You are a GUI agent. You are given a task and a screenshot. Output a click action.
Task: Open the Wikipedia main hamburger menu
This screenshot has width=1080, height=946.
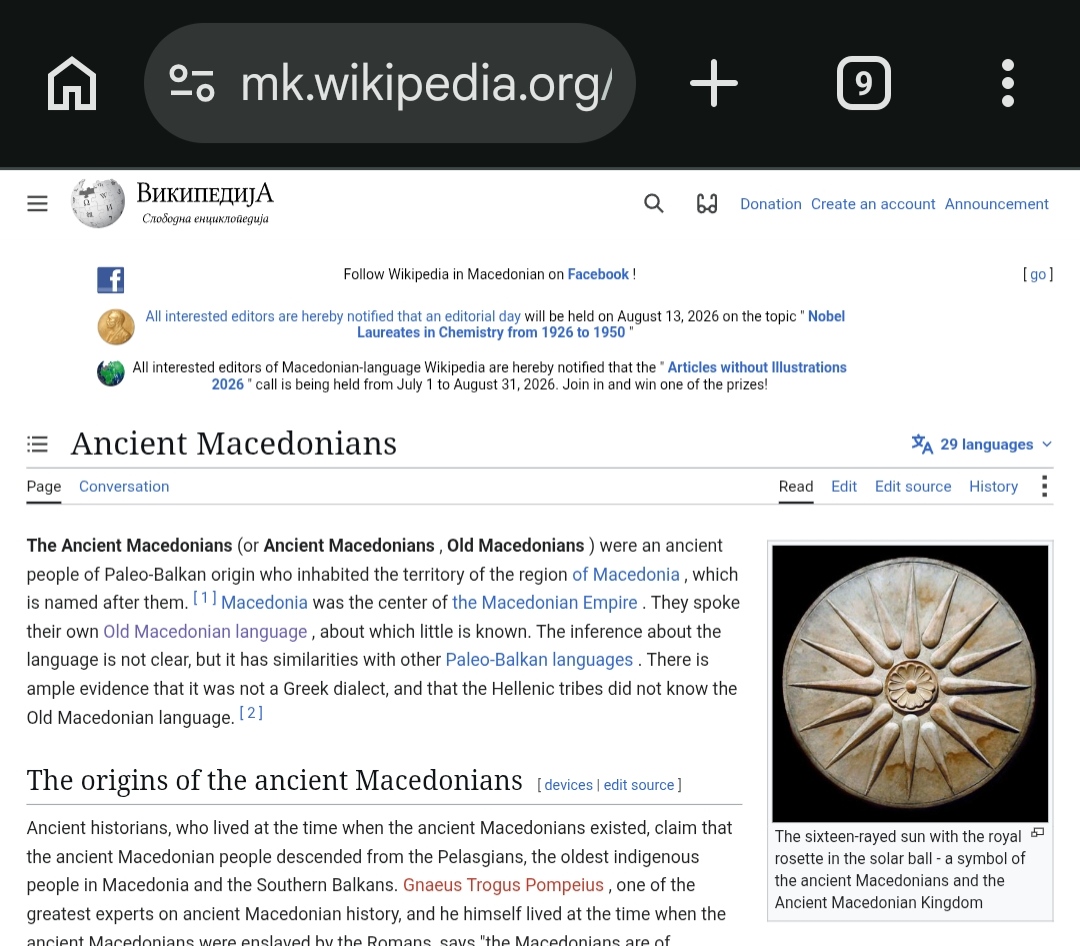37,204
